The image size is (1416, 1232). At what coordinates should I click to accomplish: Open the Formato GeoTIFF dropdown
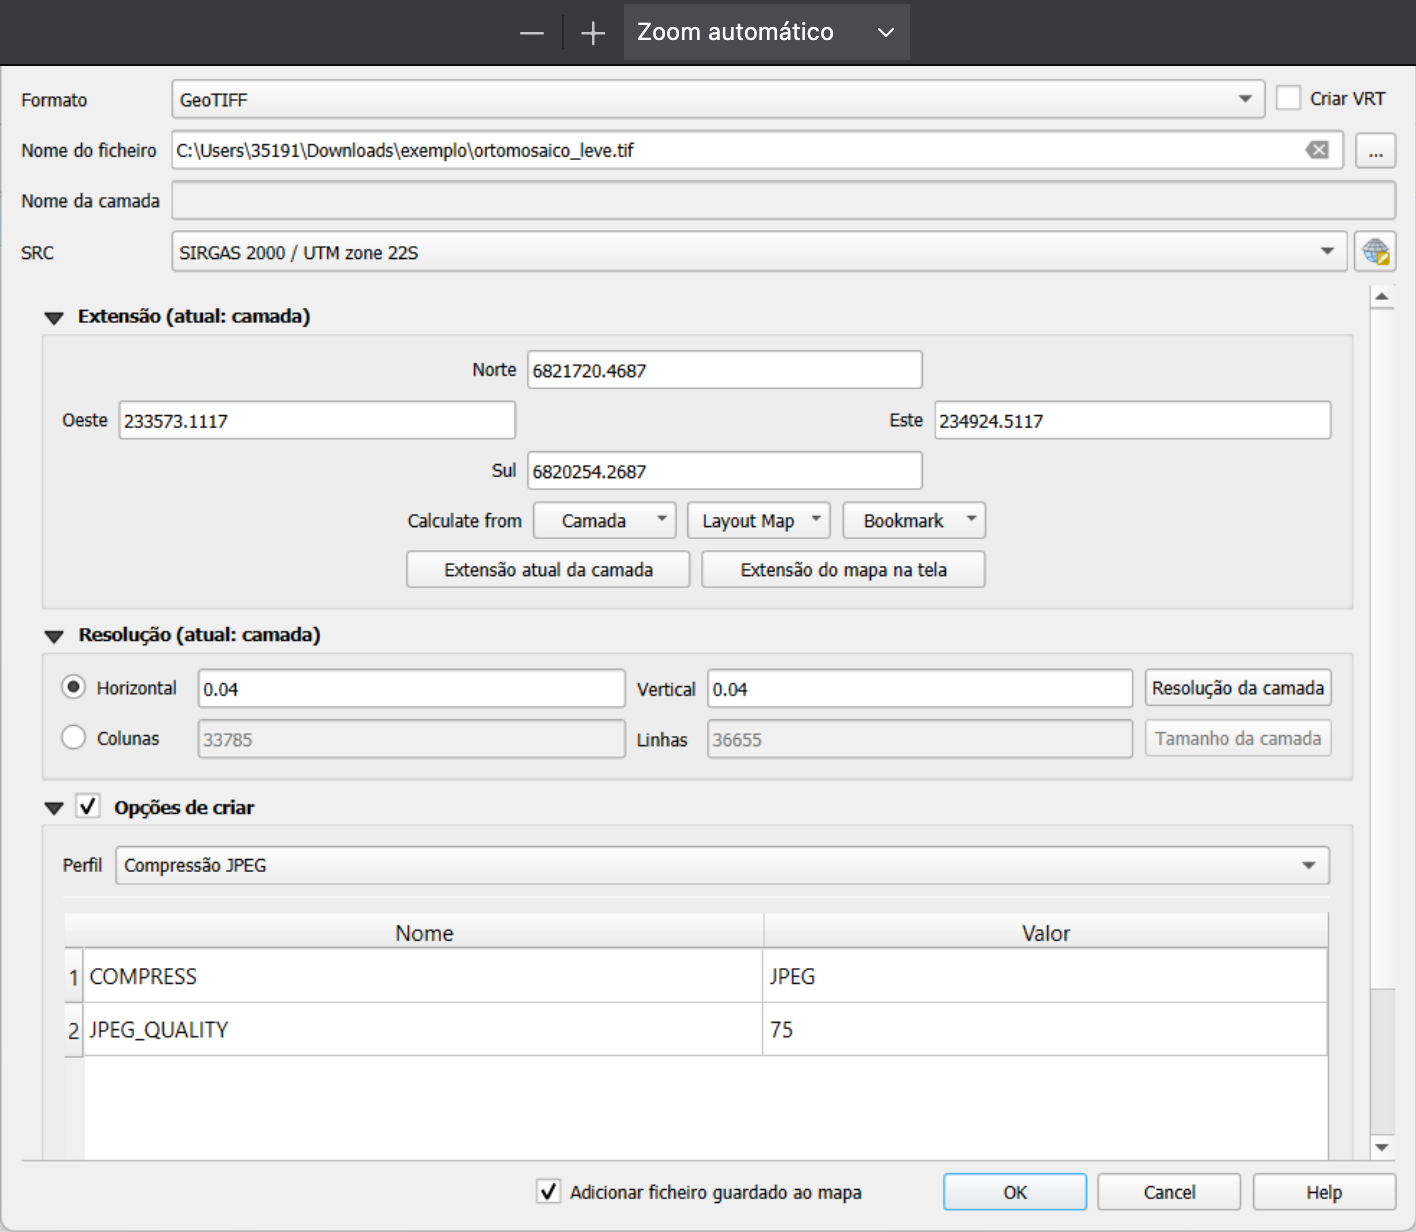[717, 99]
